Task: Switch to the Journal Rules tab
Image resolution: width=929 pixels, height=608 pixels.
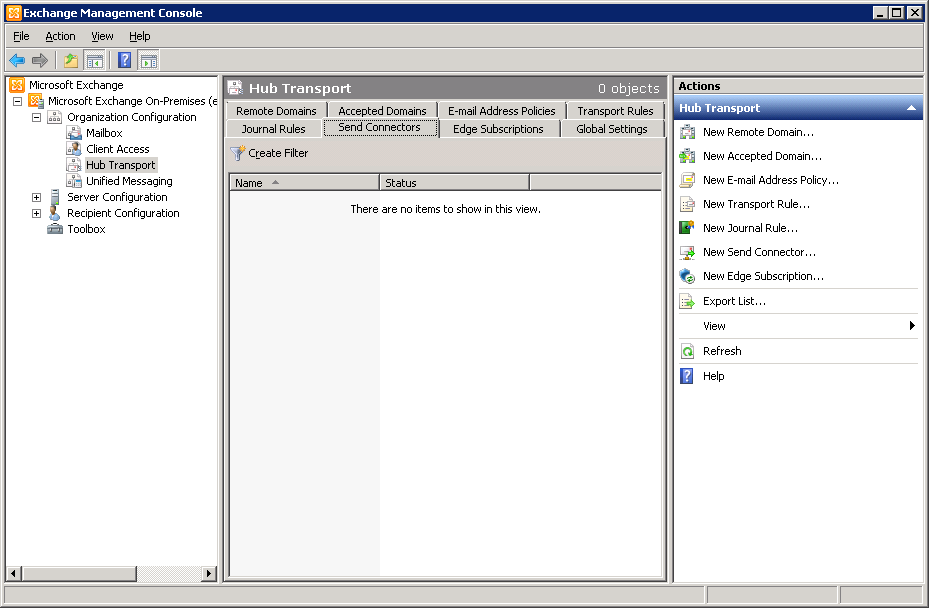Action: [273, 129]
